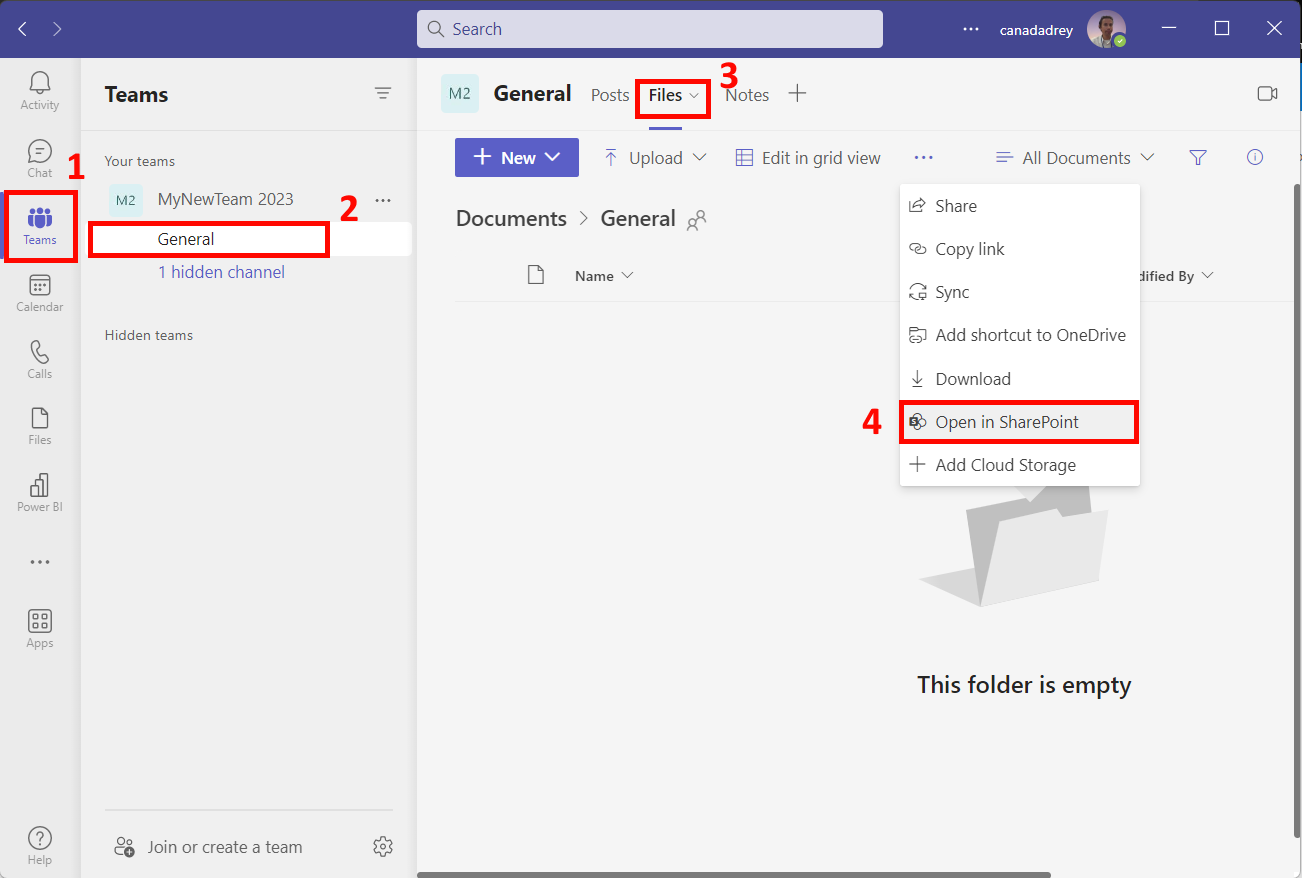The width and height of the screenshot is (1302, 878).
Task: Switch to the Notes tab
Action: [747, 95]
